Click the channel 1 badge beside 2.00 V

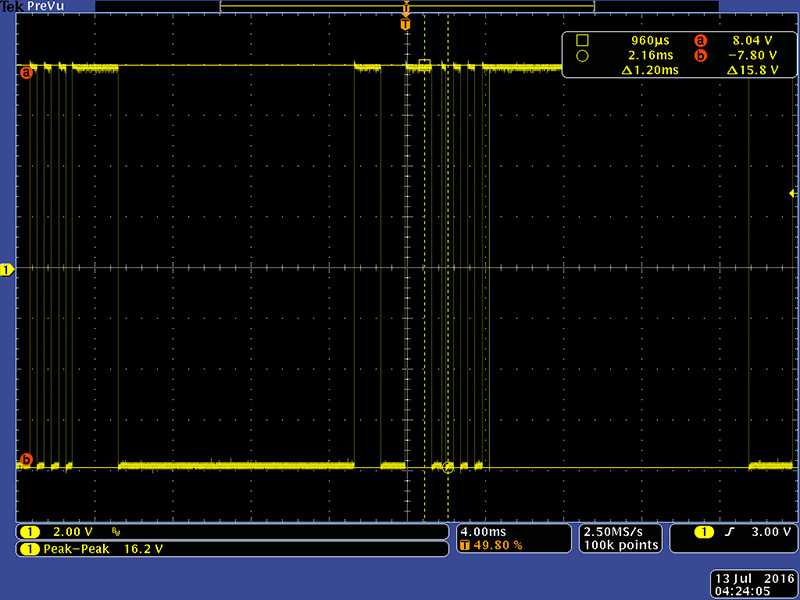tap(29, 532)
